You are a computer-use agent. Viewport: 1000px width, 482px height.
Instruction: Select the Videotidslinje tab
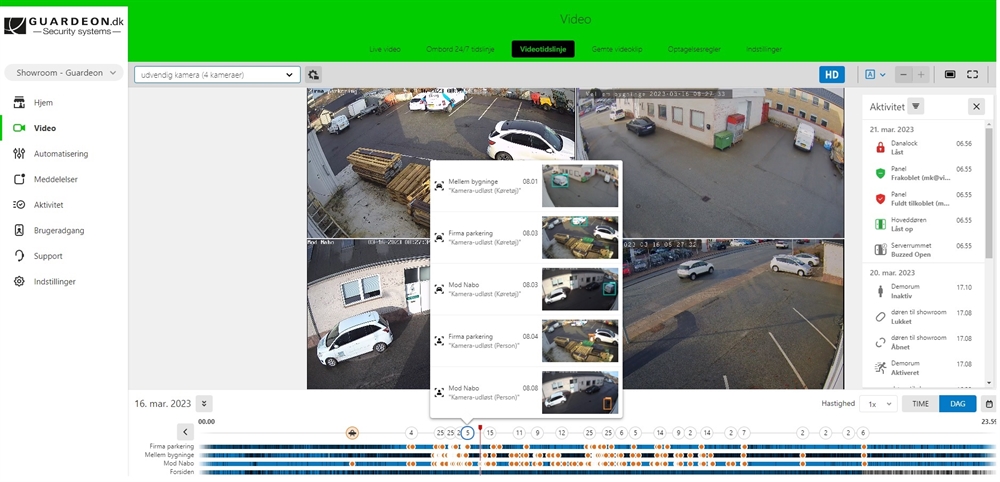[x=543, y=49]
